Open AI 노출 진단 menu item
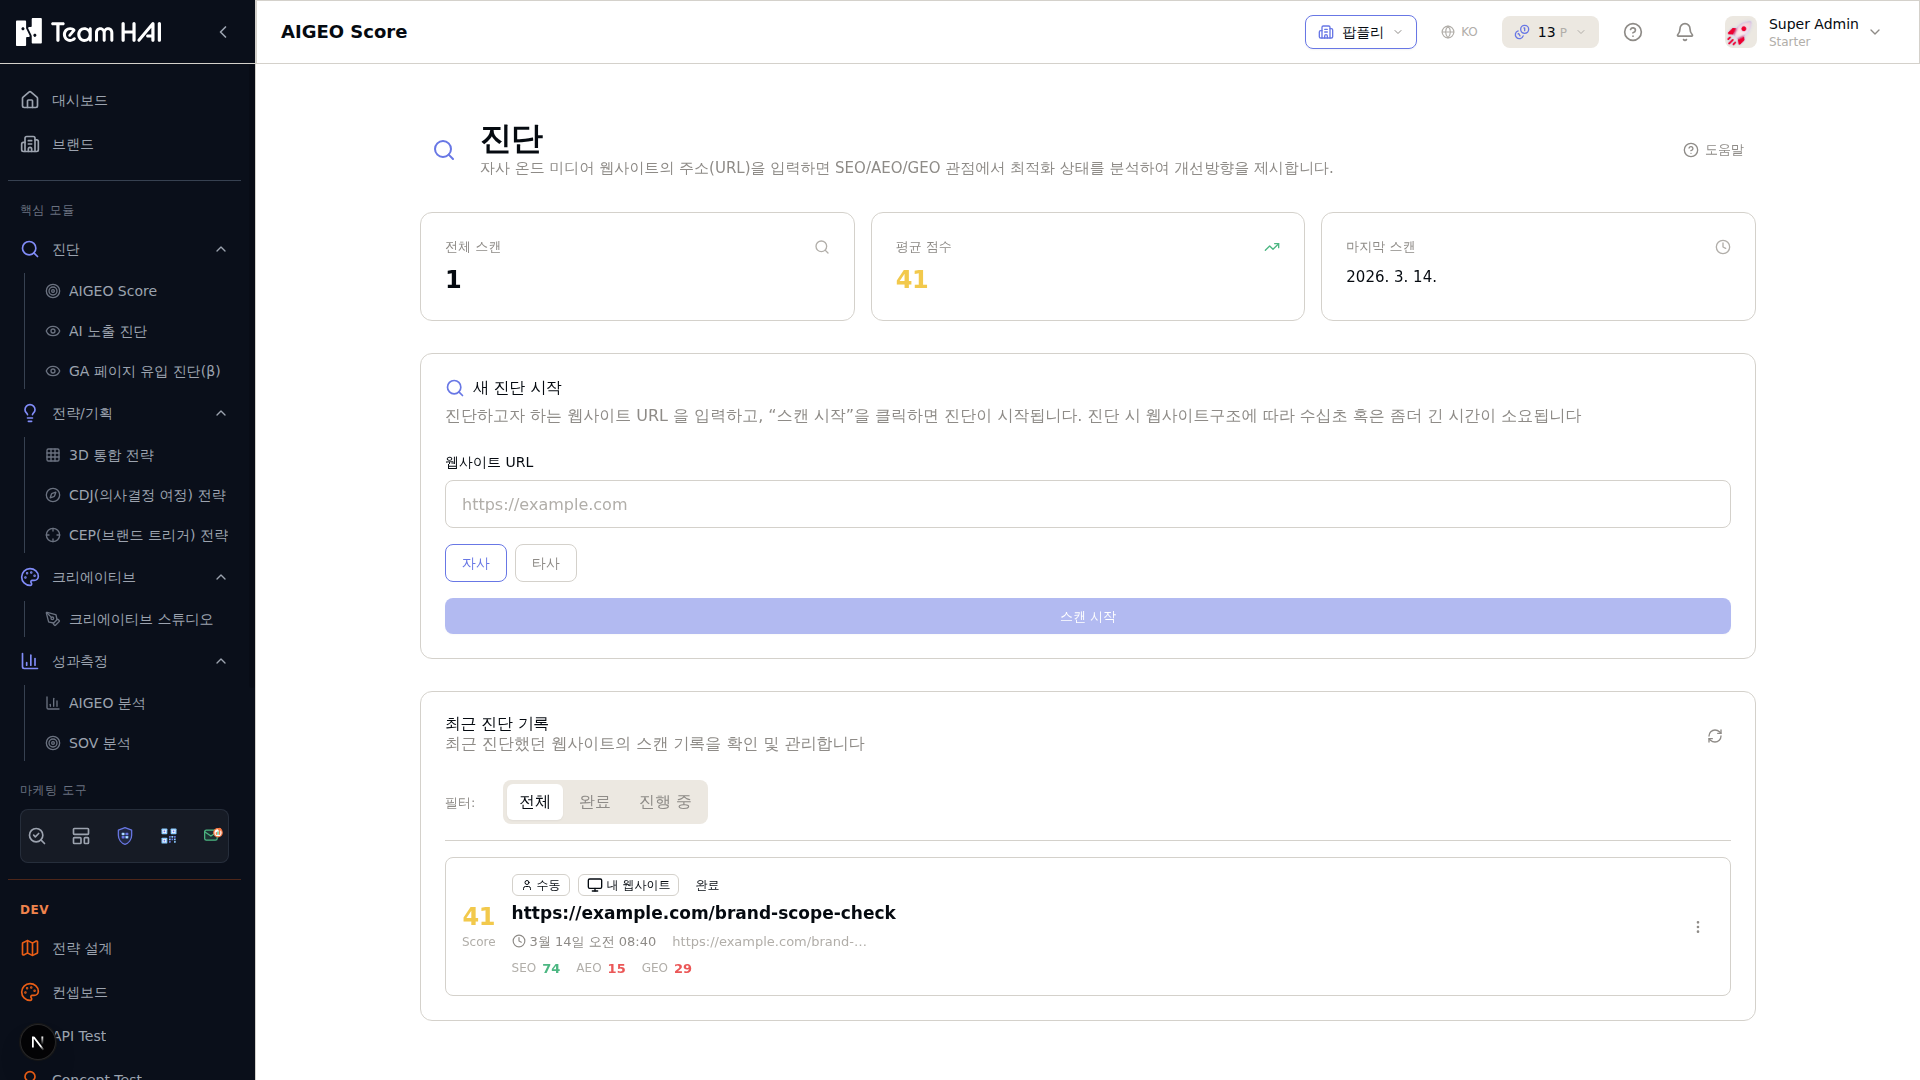 (136, 331)
